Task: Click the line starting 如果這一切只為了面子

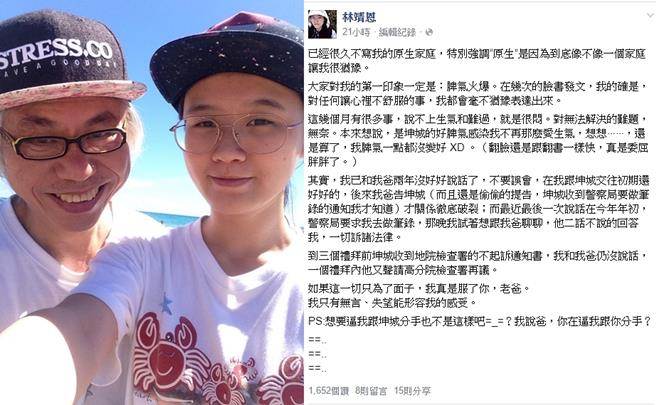Action: pos(419,288)
